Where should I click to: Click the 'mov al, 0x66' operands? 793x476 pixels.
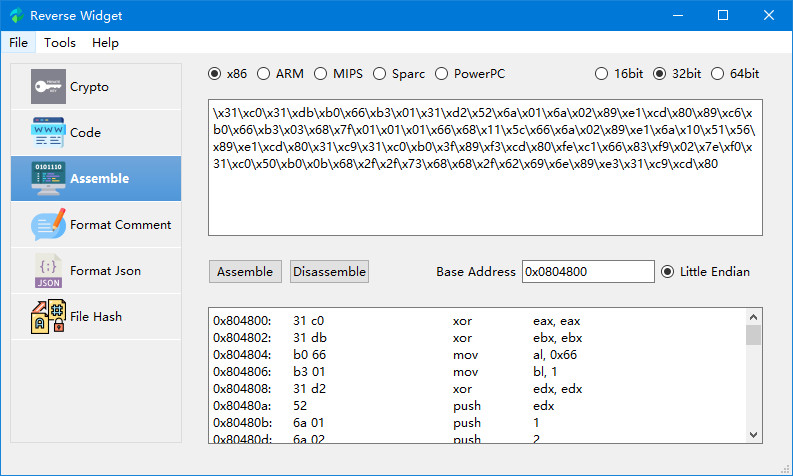(x=555, y=355)
